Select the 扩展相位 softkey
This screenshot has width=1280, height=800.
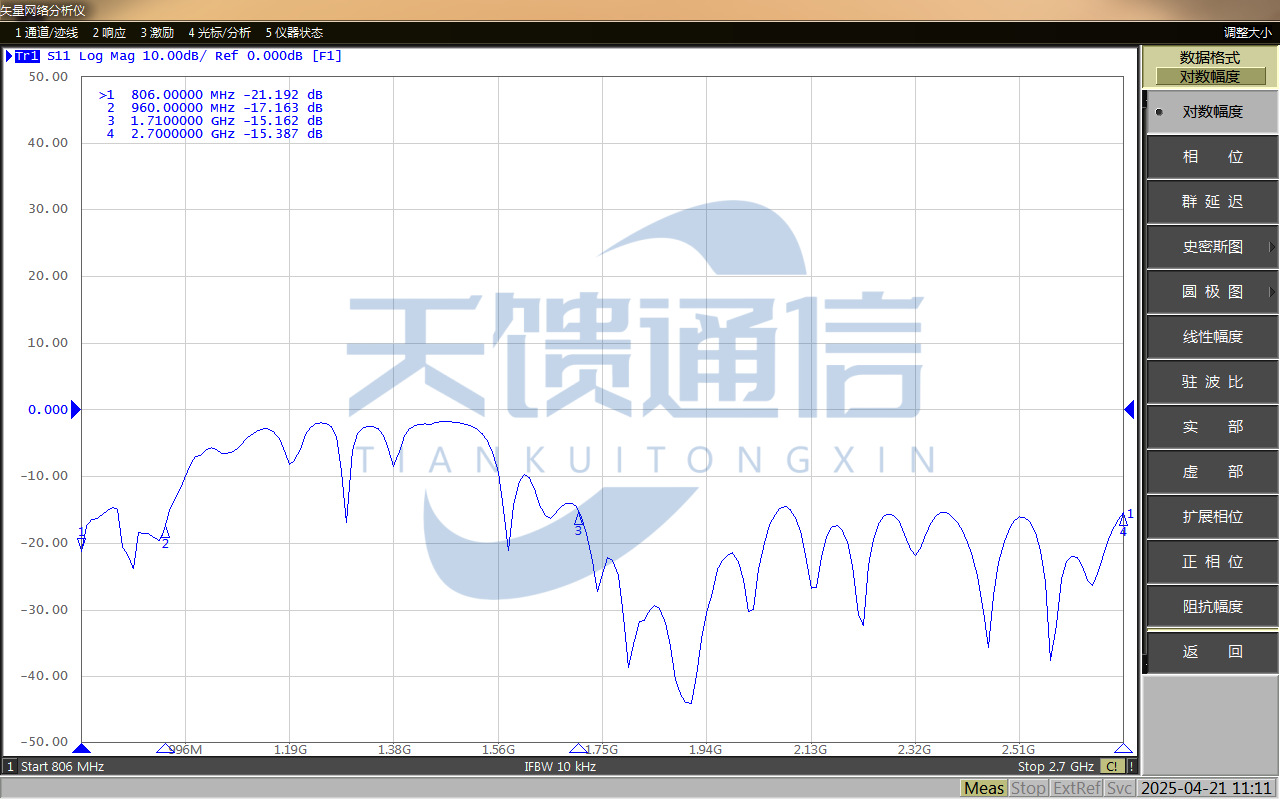click(1211, 517)
